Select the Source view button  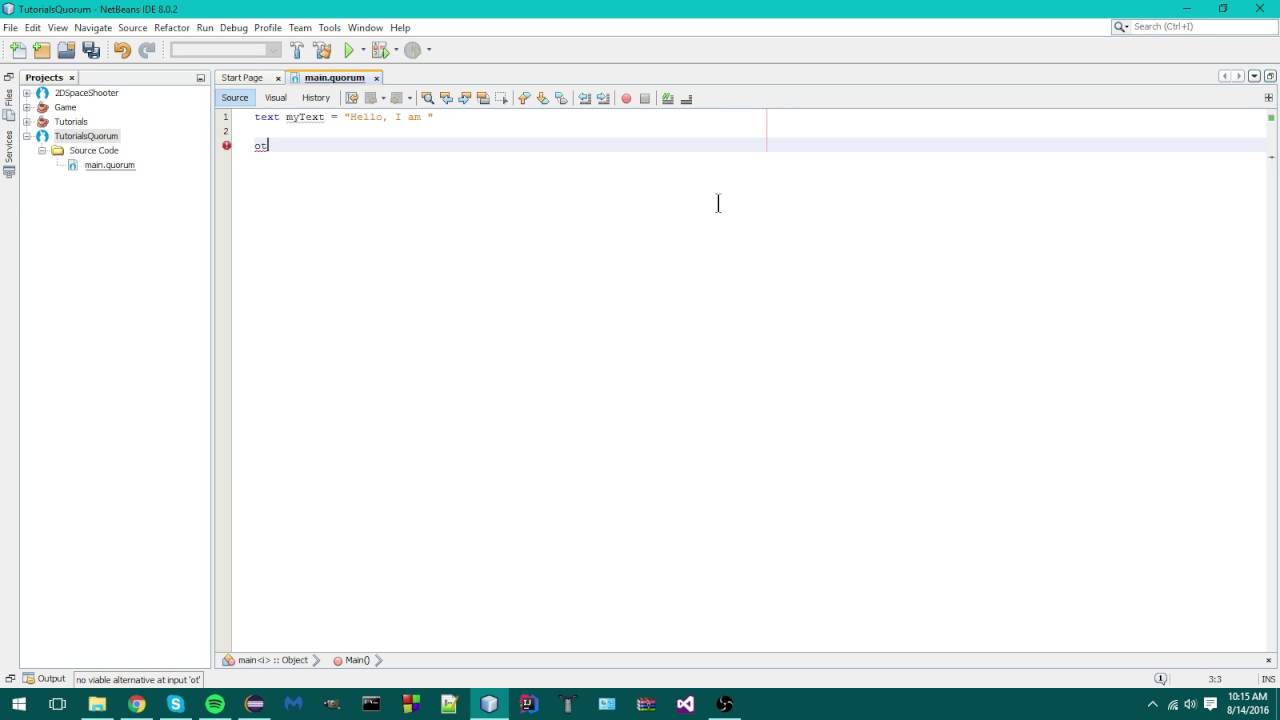coord(235,98)
